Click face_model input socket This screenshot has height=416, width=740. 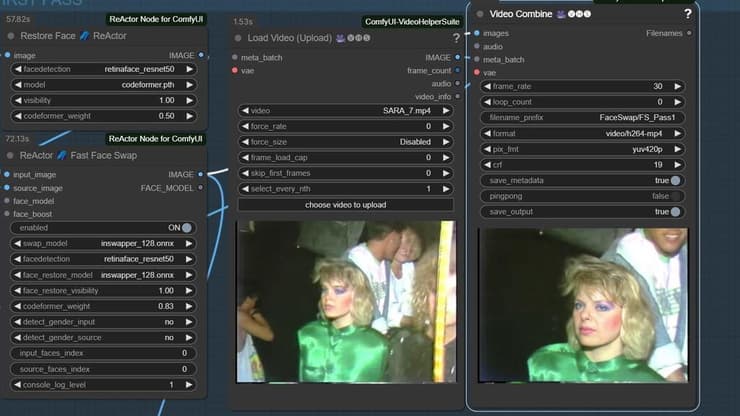coord(7,201)
